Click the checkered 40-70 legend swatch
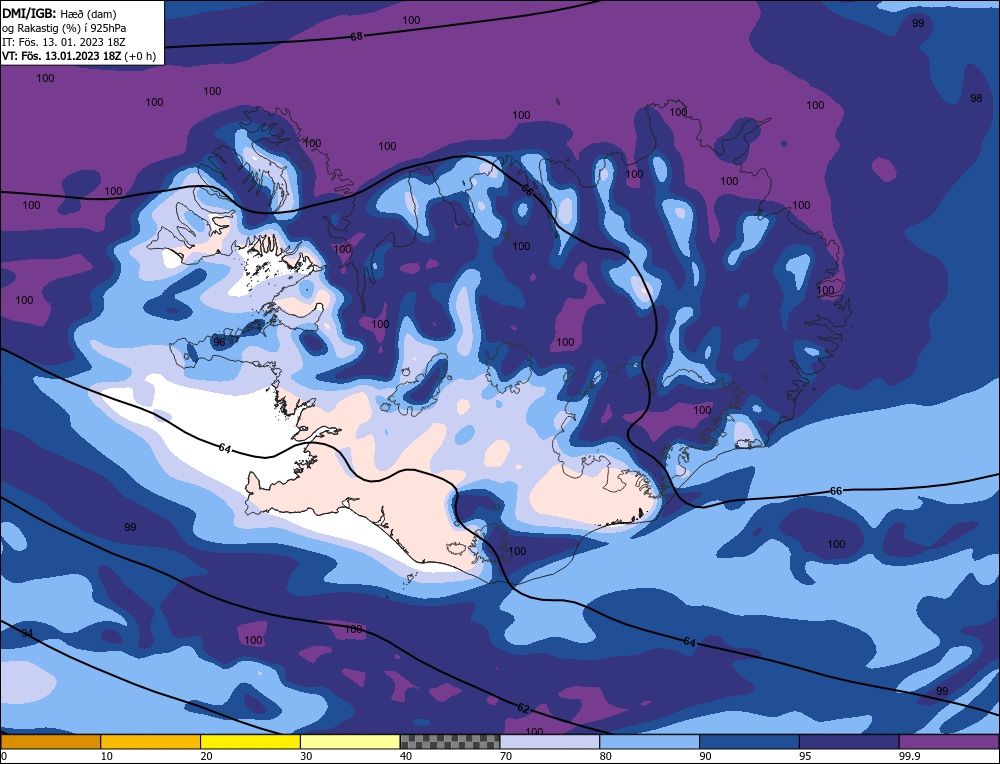This screenshot has width=1000, height=764. (x=450, y=741)
